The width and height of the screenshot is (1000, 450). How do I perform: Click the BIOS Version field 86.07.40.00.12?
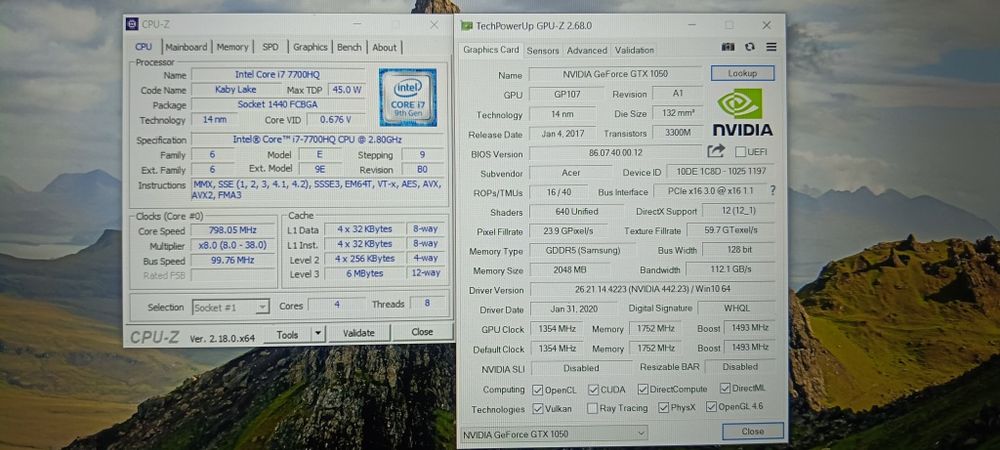pyautogui.click(x=616, y=153)
